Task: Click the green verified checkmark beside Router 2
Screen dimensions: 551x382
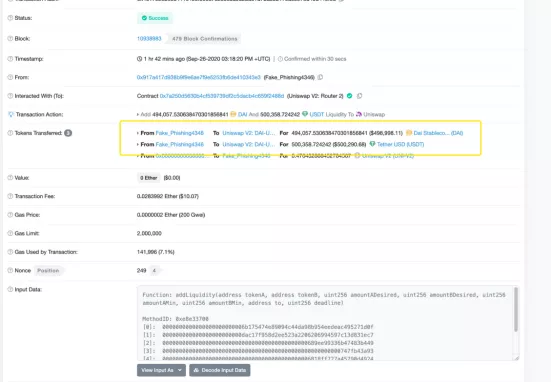Action: [350, 96]
